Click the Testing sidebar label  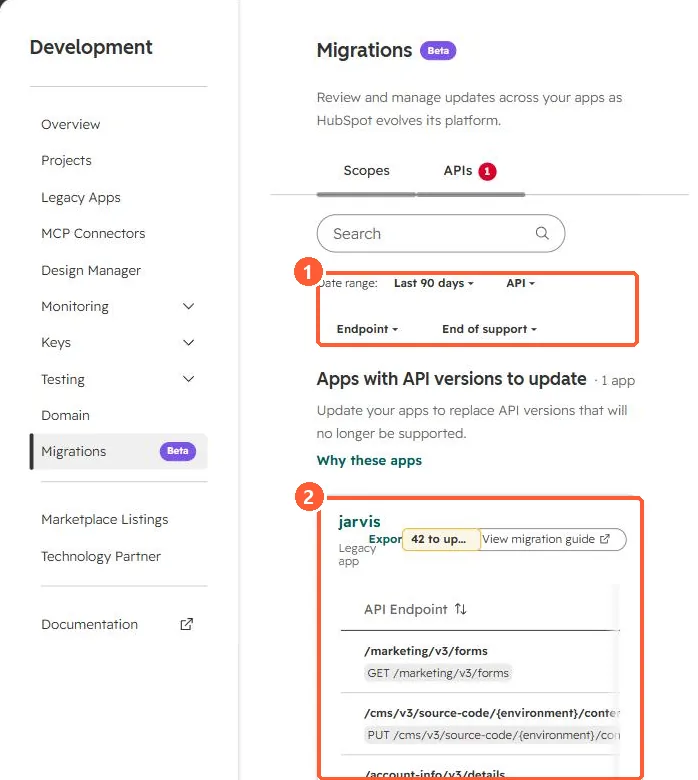click(x=63, y=379)
